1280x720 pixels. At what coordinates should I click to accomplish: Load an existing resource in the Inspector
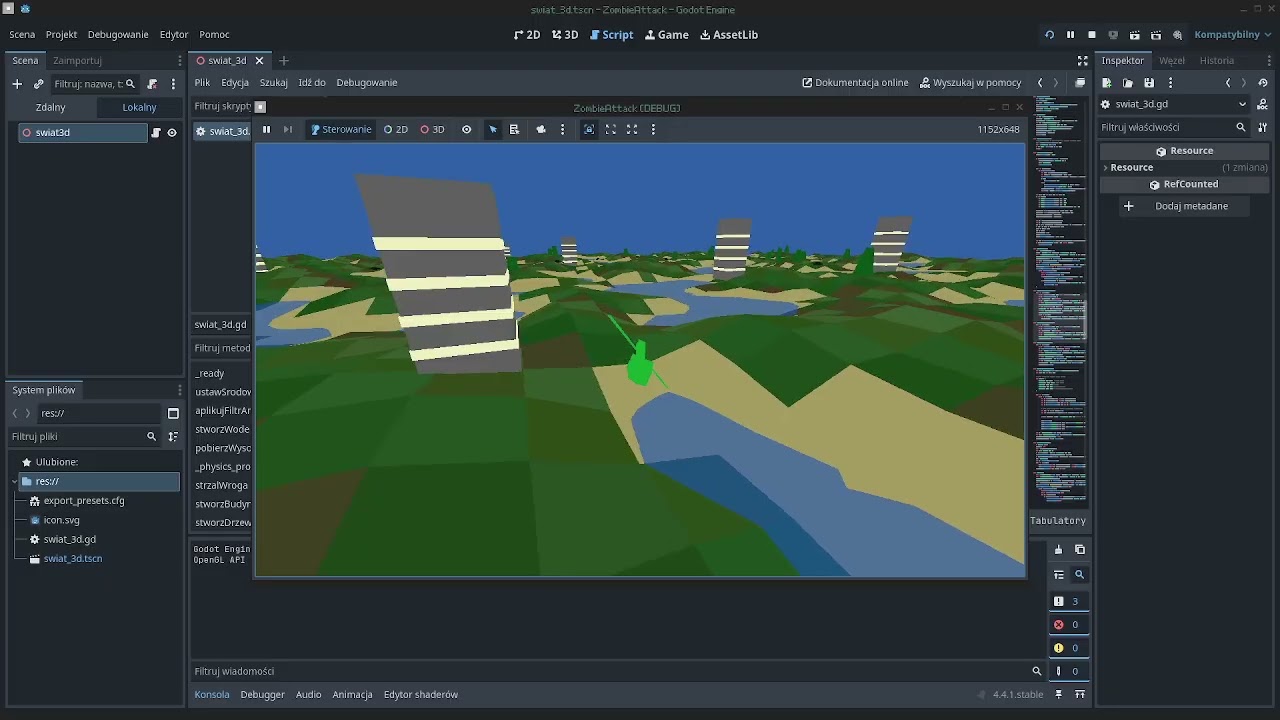click(x=1128, y=83)
